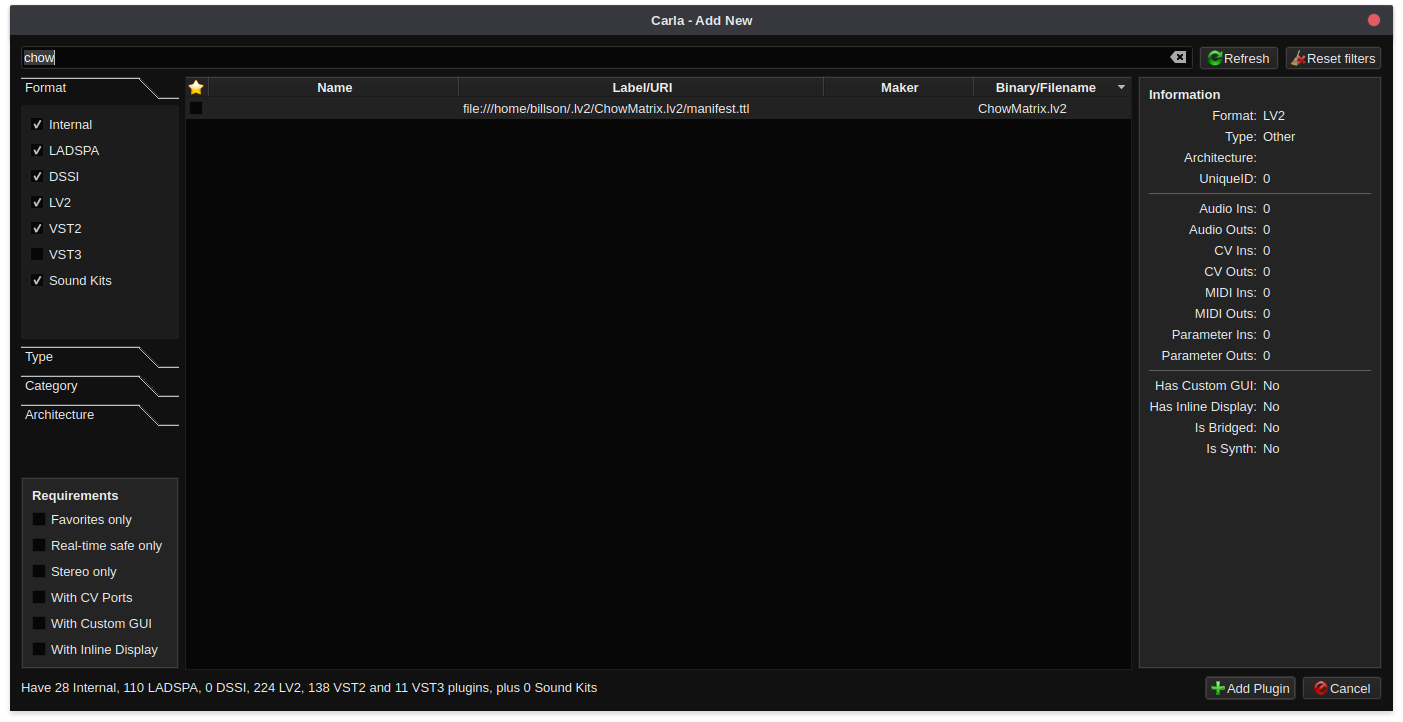Enable Favorites only requirement
Viewport: 1403px width, 722px height.
39,520
